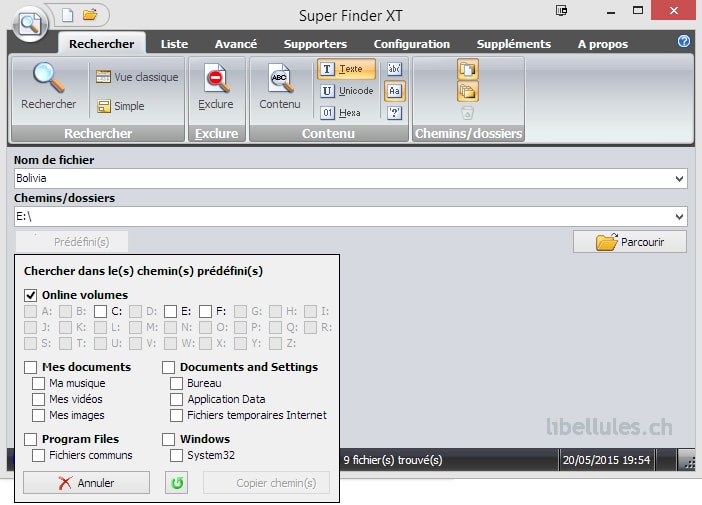Open the Avancé tab
This screenshot has width=702, height=505.
[x=236, y=44]
